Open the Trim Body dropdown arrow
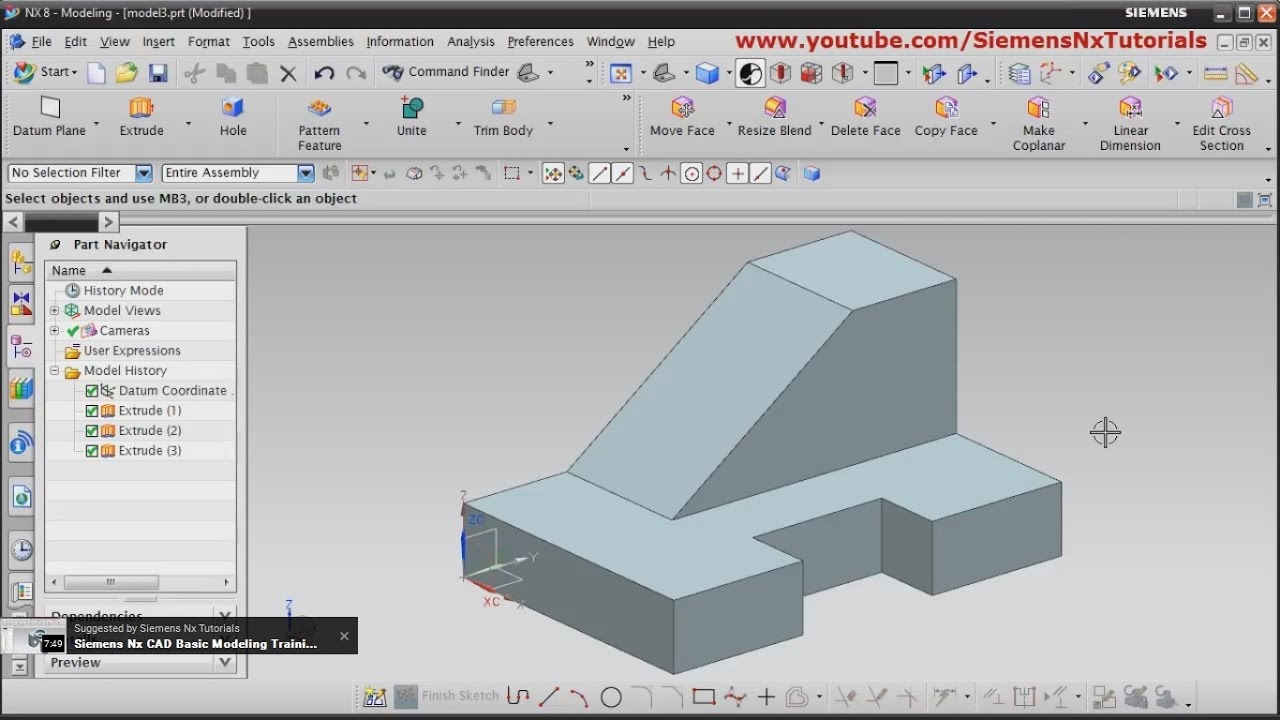 (x=550, y=124)
